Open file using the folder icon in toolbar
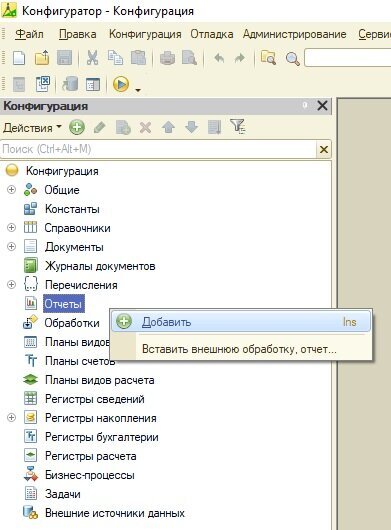The width and height of the screenshot is (391, 530). [42, 58]
